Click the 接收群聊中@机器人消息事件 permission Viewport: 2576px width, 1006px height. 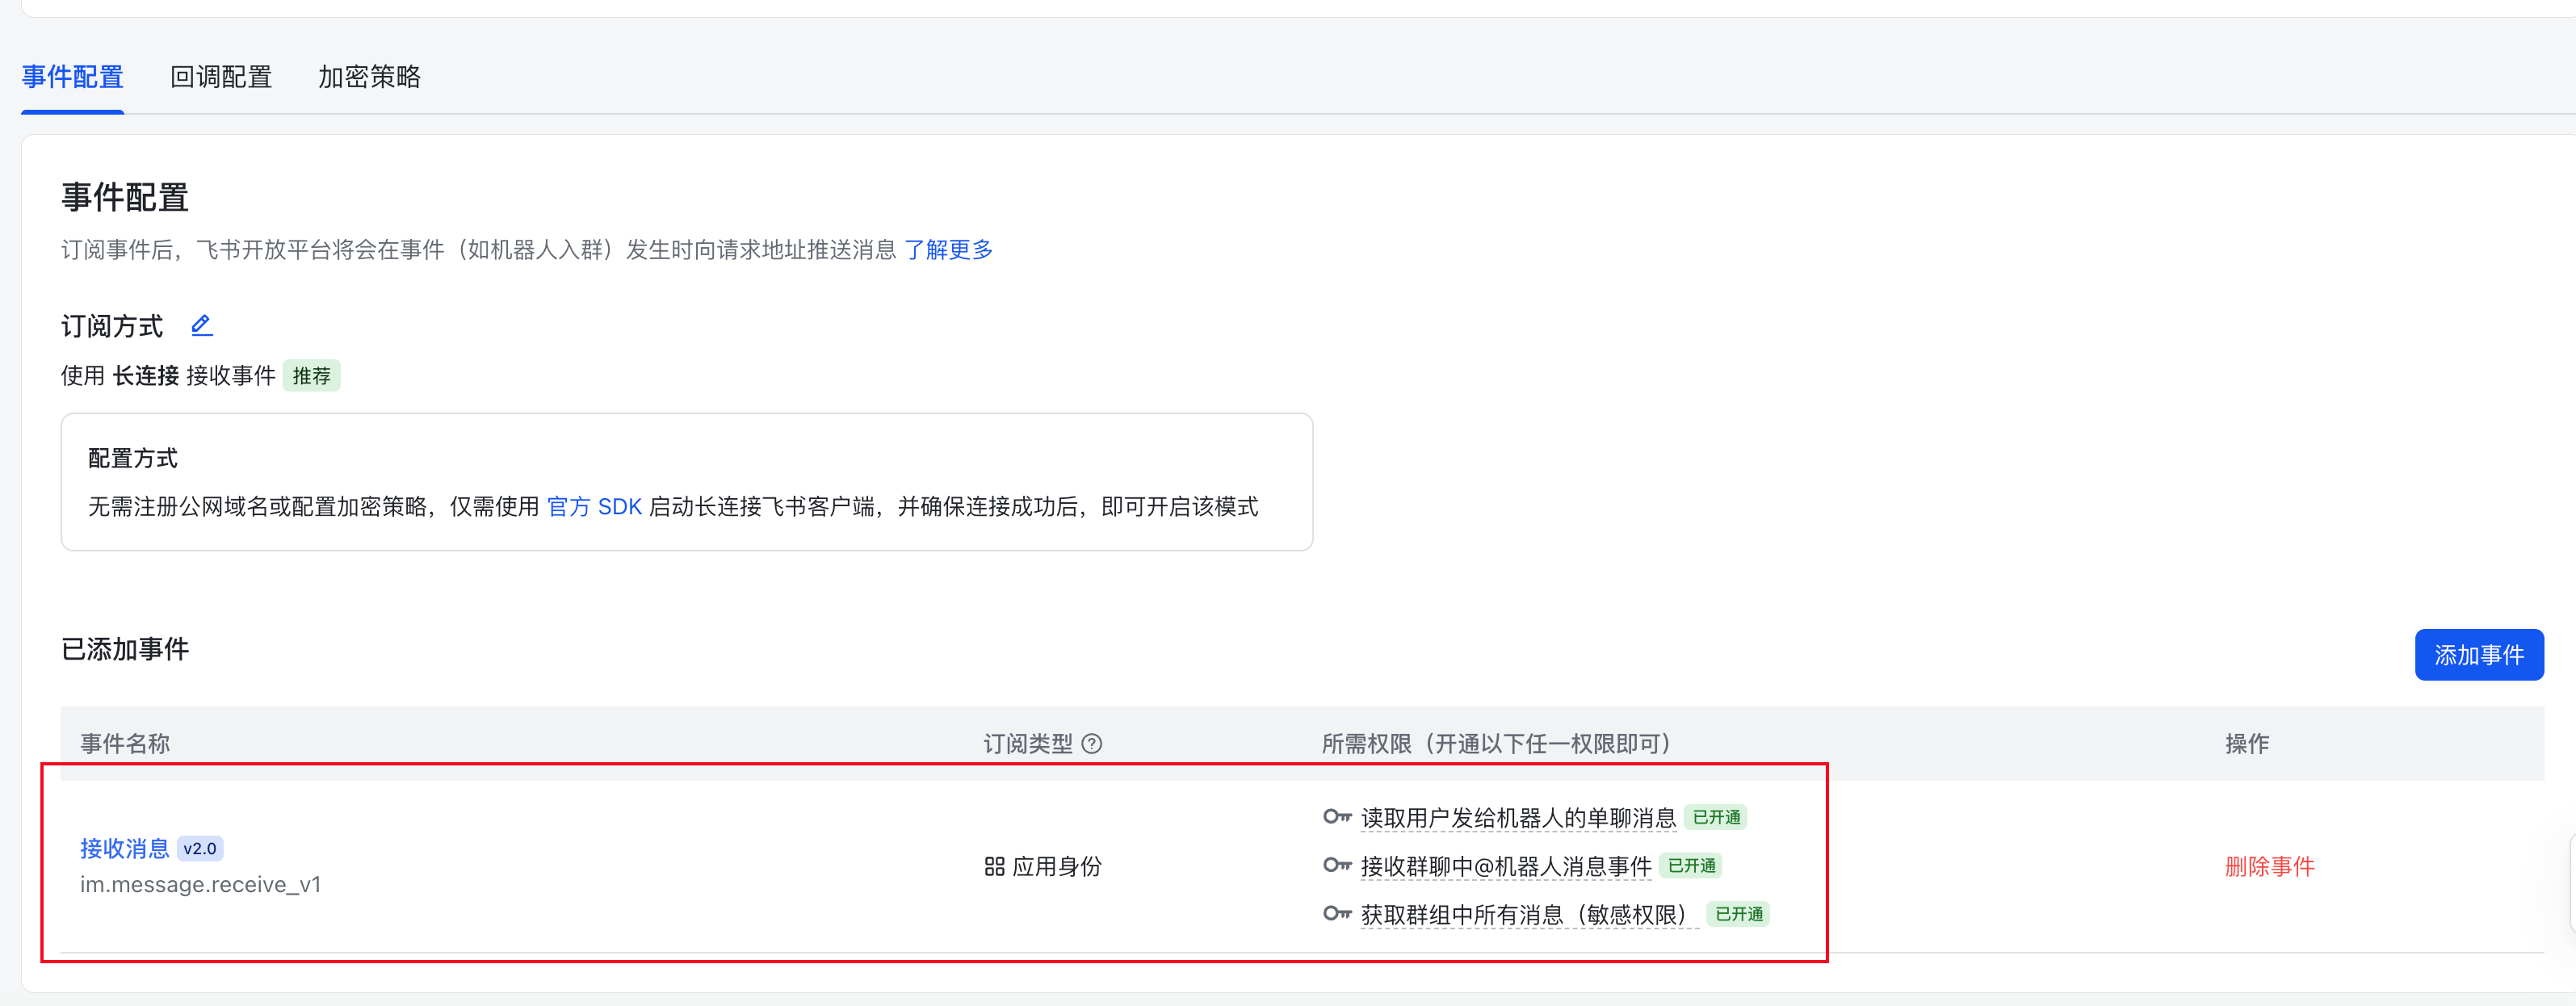pyautogui.click(x=1505, y=866)
